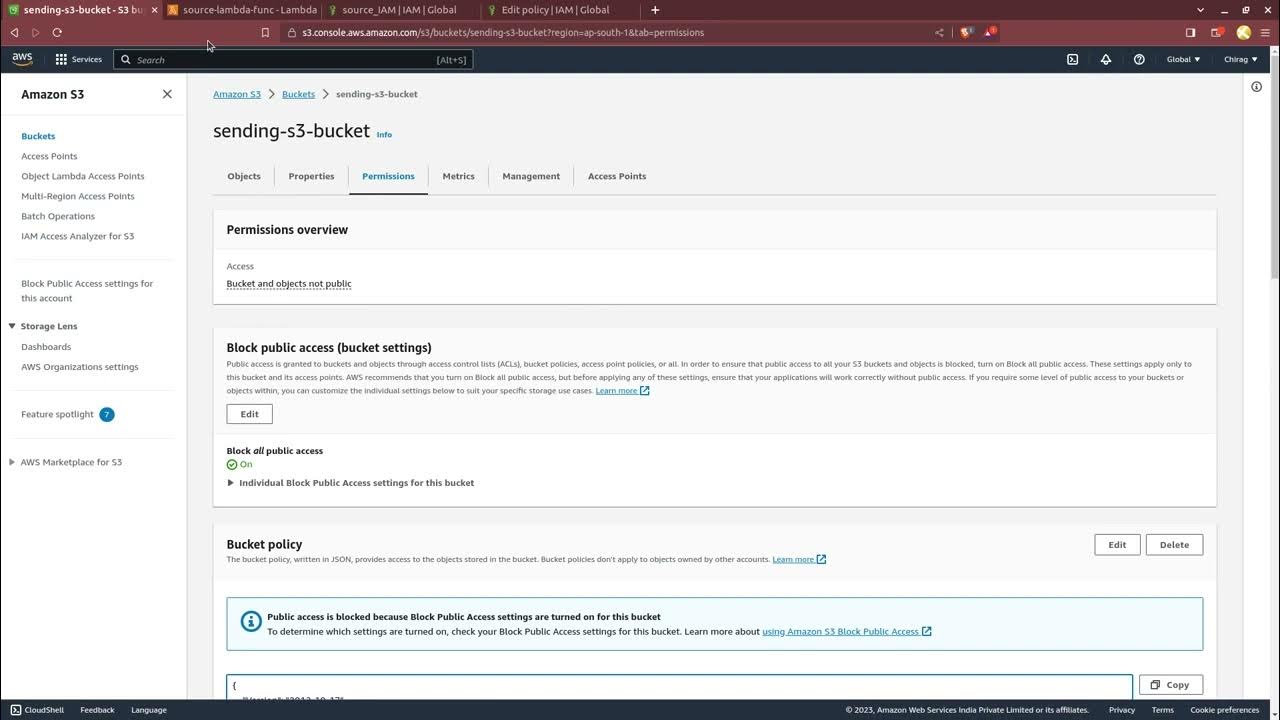Delete the bucket policy

1174,545
